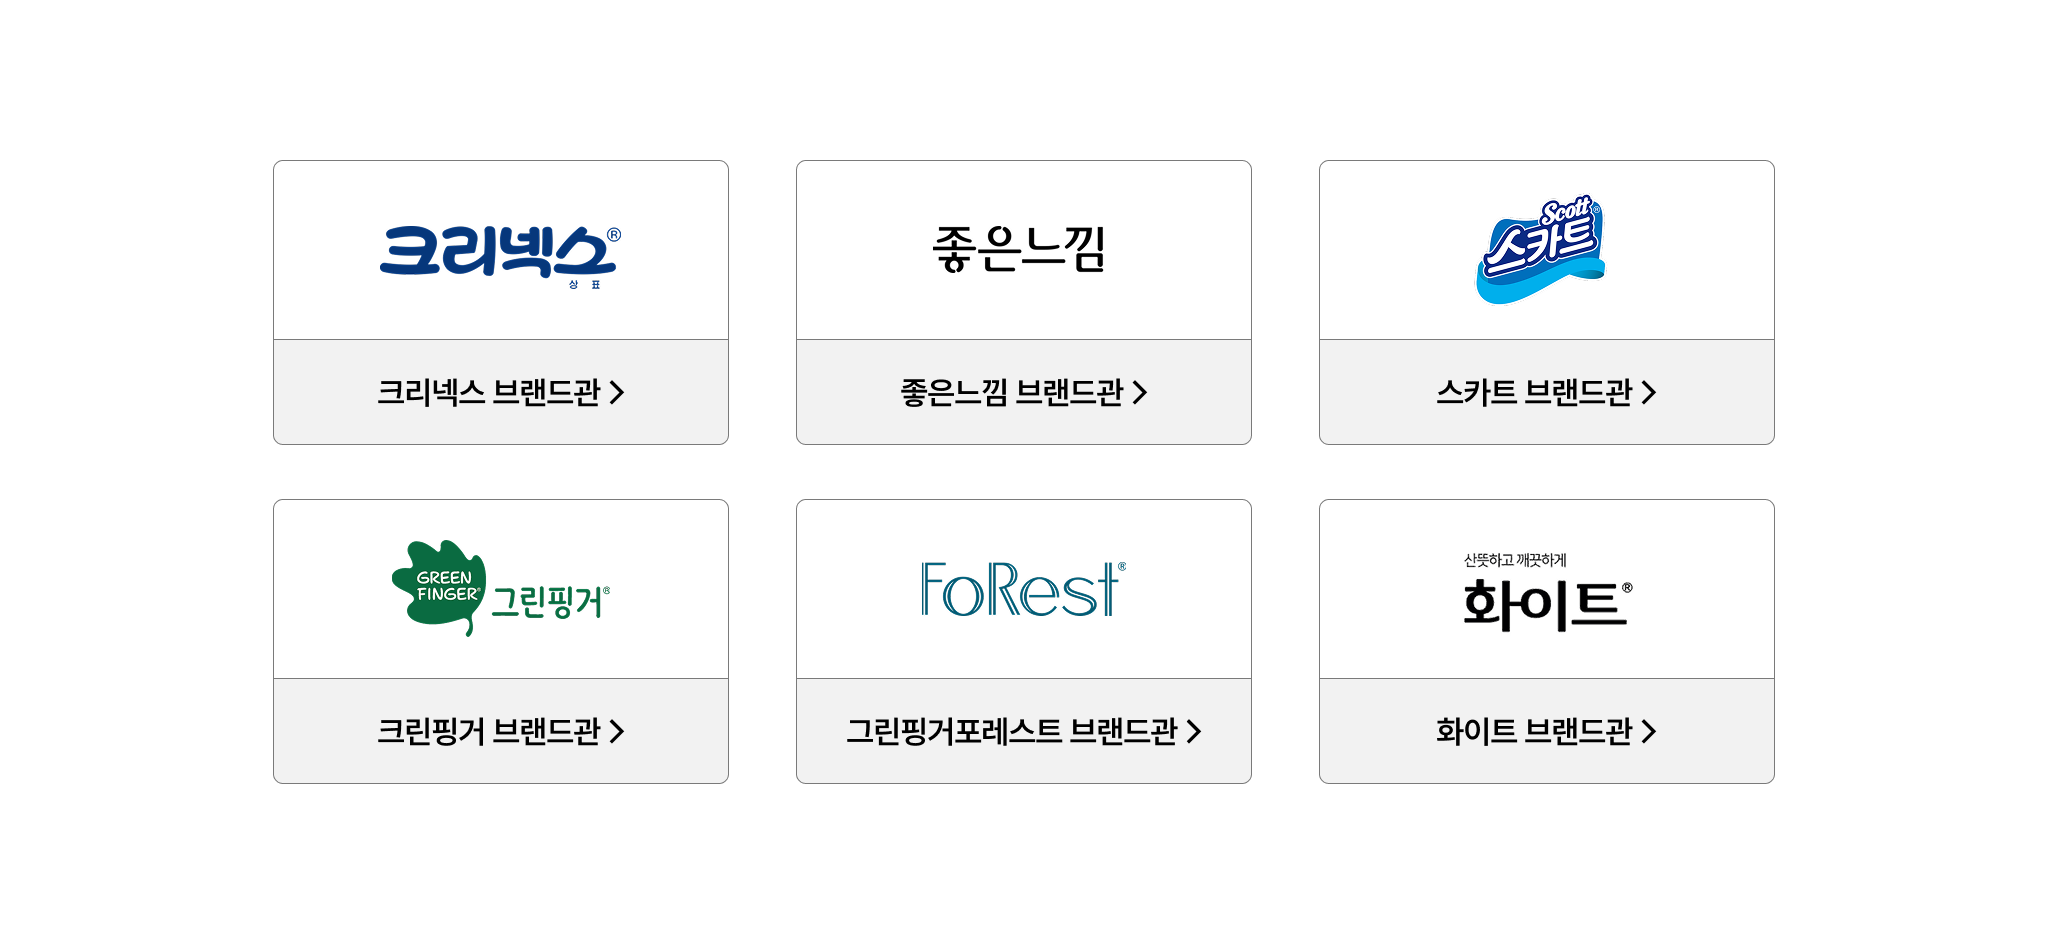Click the Green Finger leaf logo
Image resolution: width=2064 pixels, height=944 pixels.
click(439, 587)
